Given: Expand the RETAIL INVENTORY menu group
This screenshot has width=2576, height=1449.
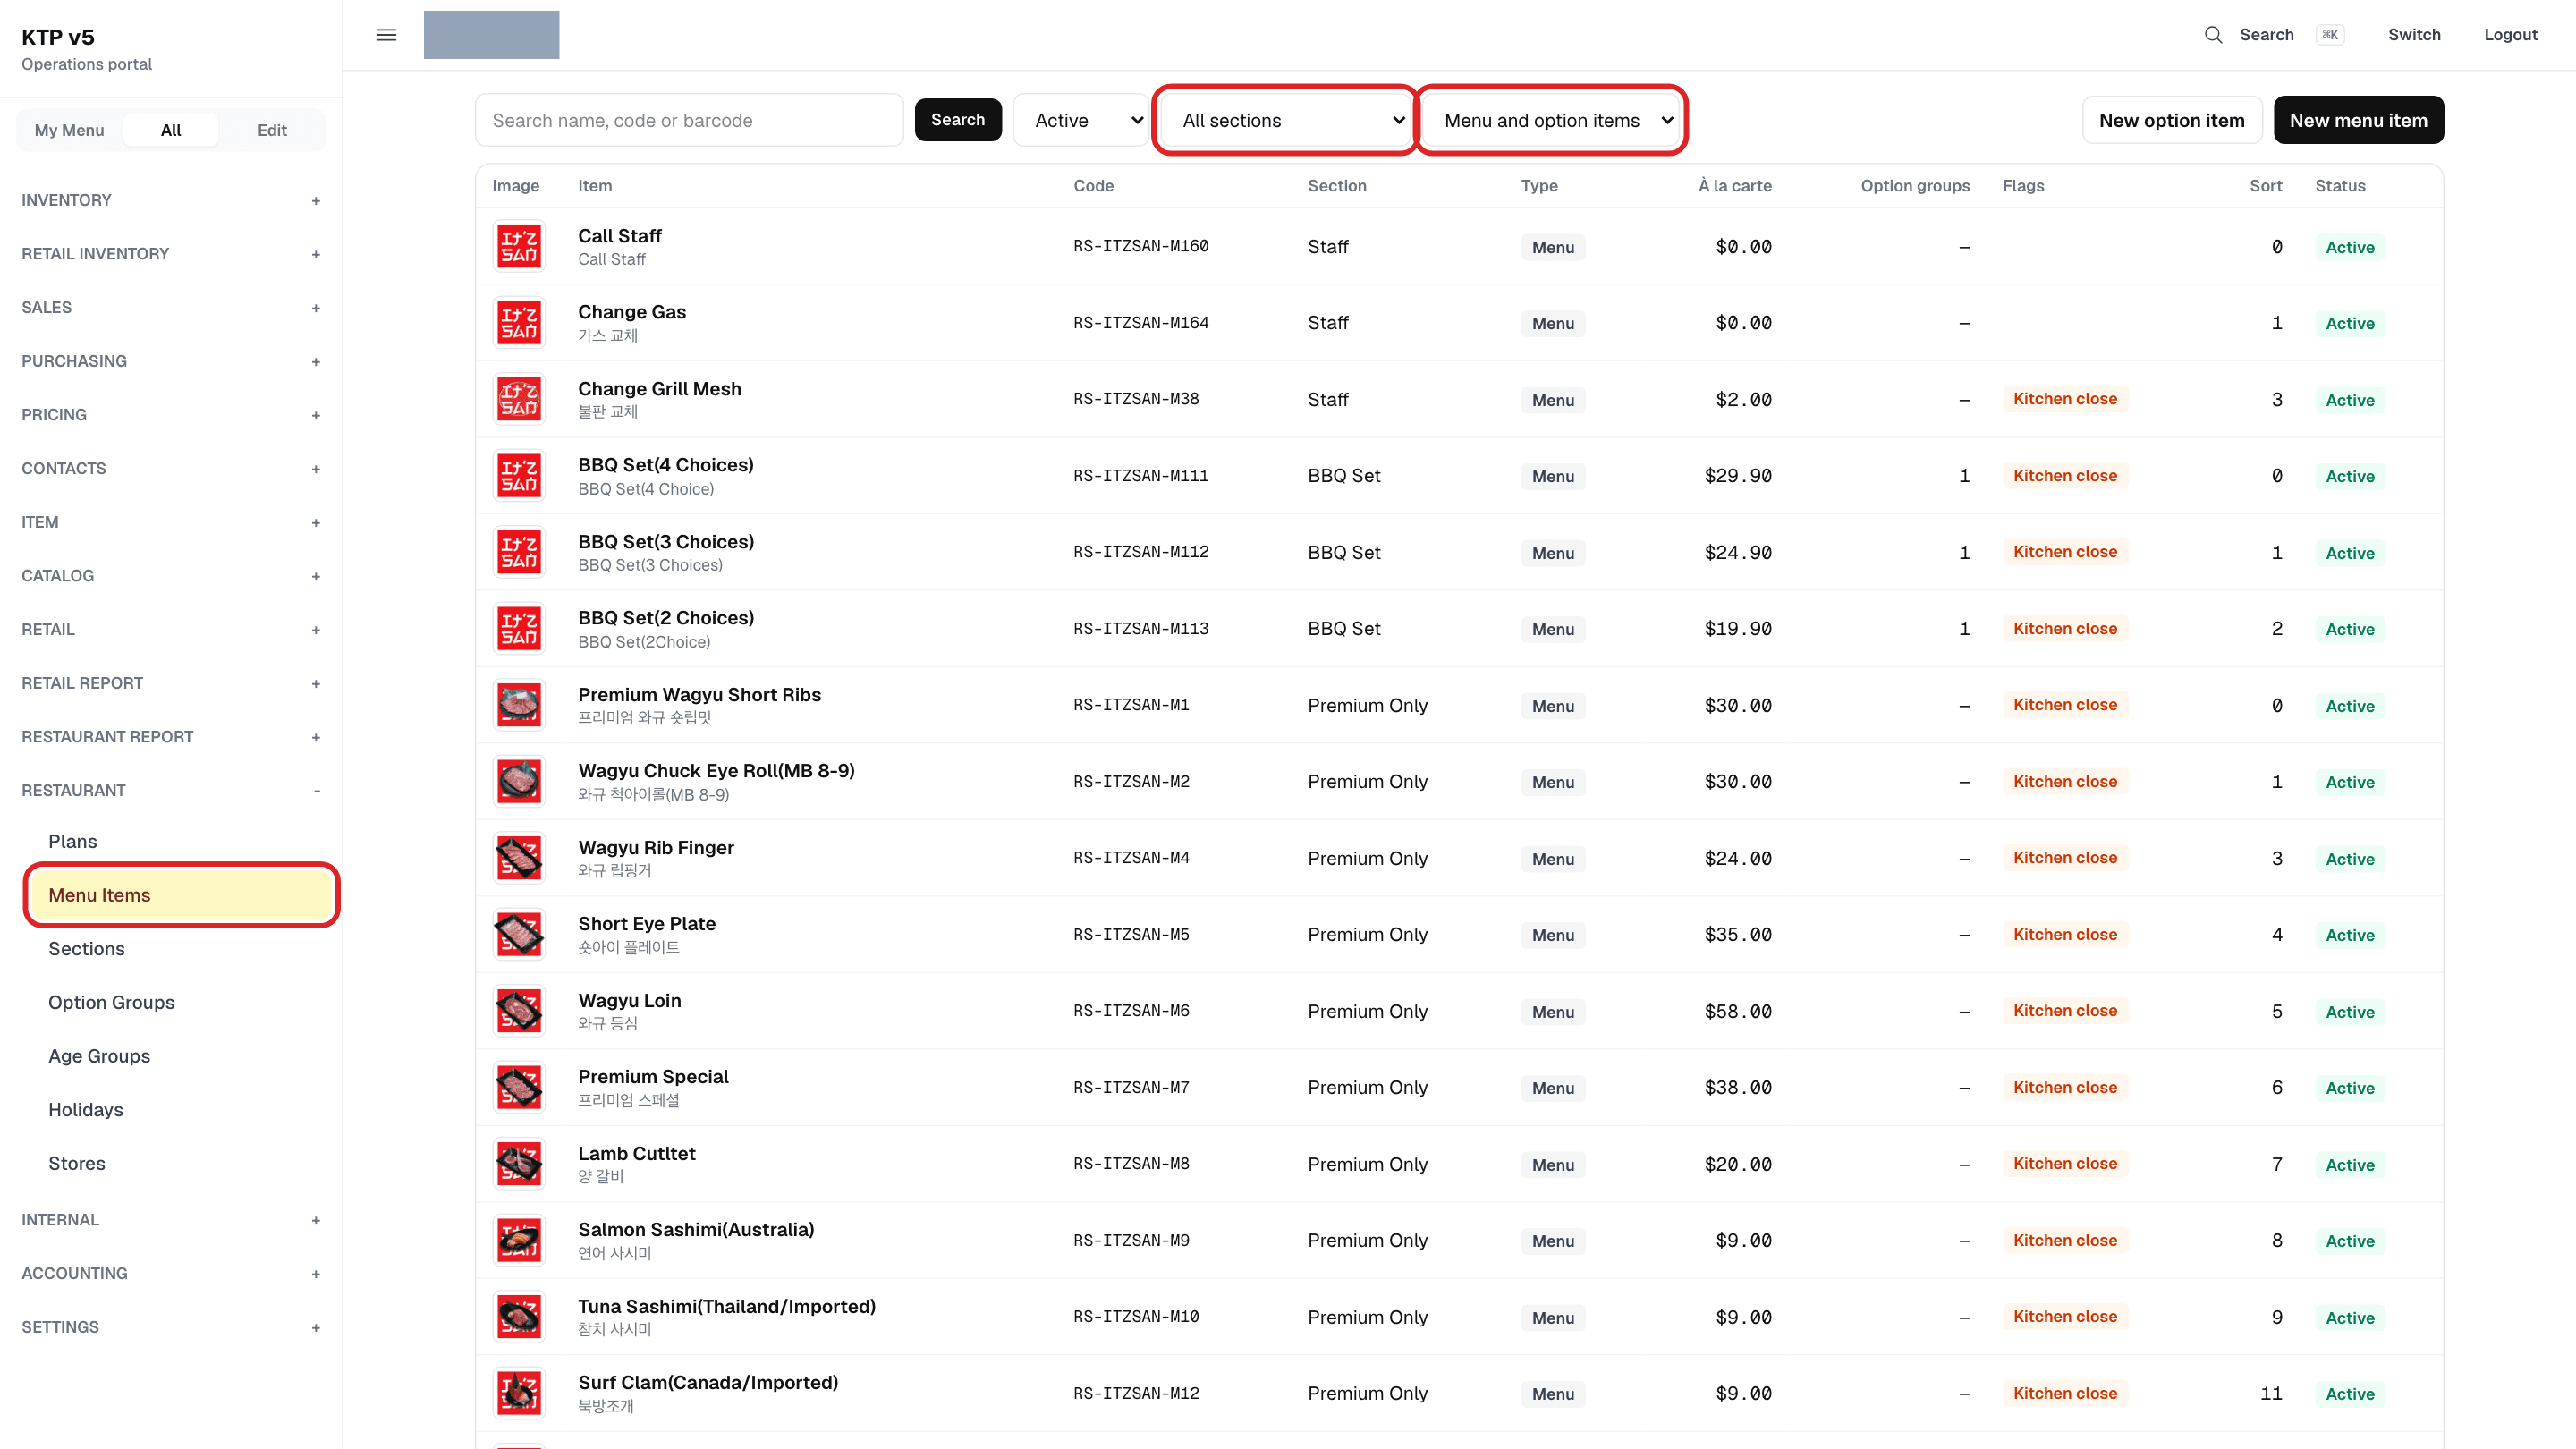Looking at the screenshot, I should click(171, 254).
